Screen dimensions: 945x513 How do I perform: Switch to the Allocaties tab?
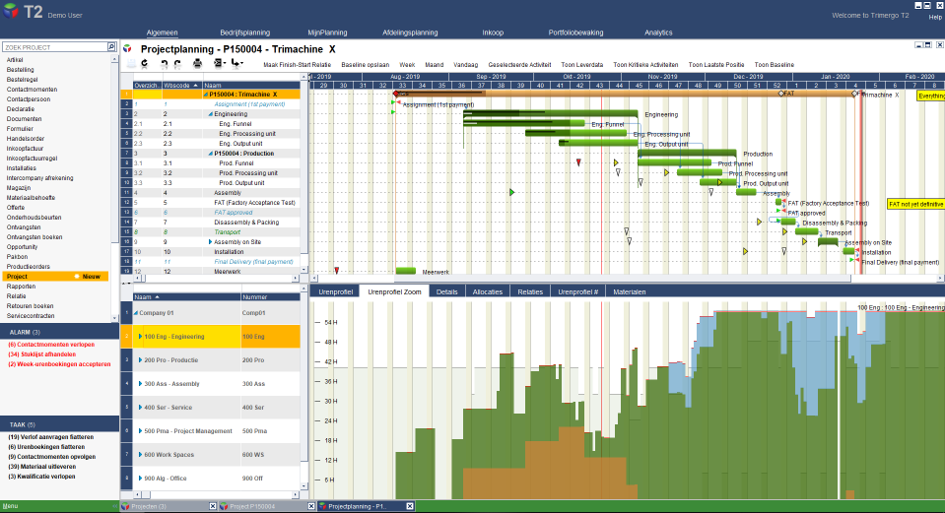(487, 292)
